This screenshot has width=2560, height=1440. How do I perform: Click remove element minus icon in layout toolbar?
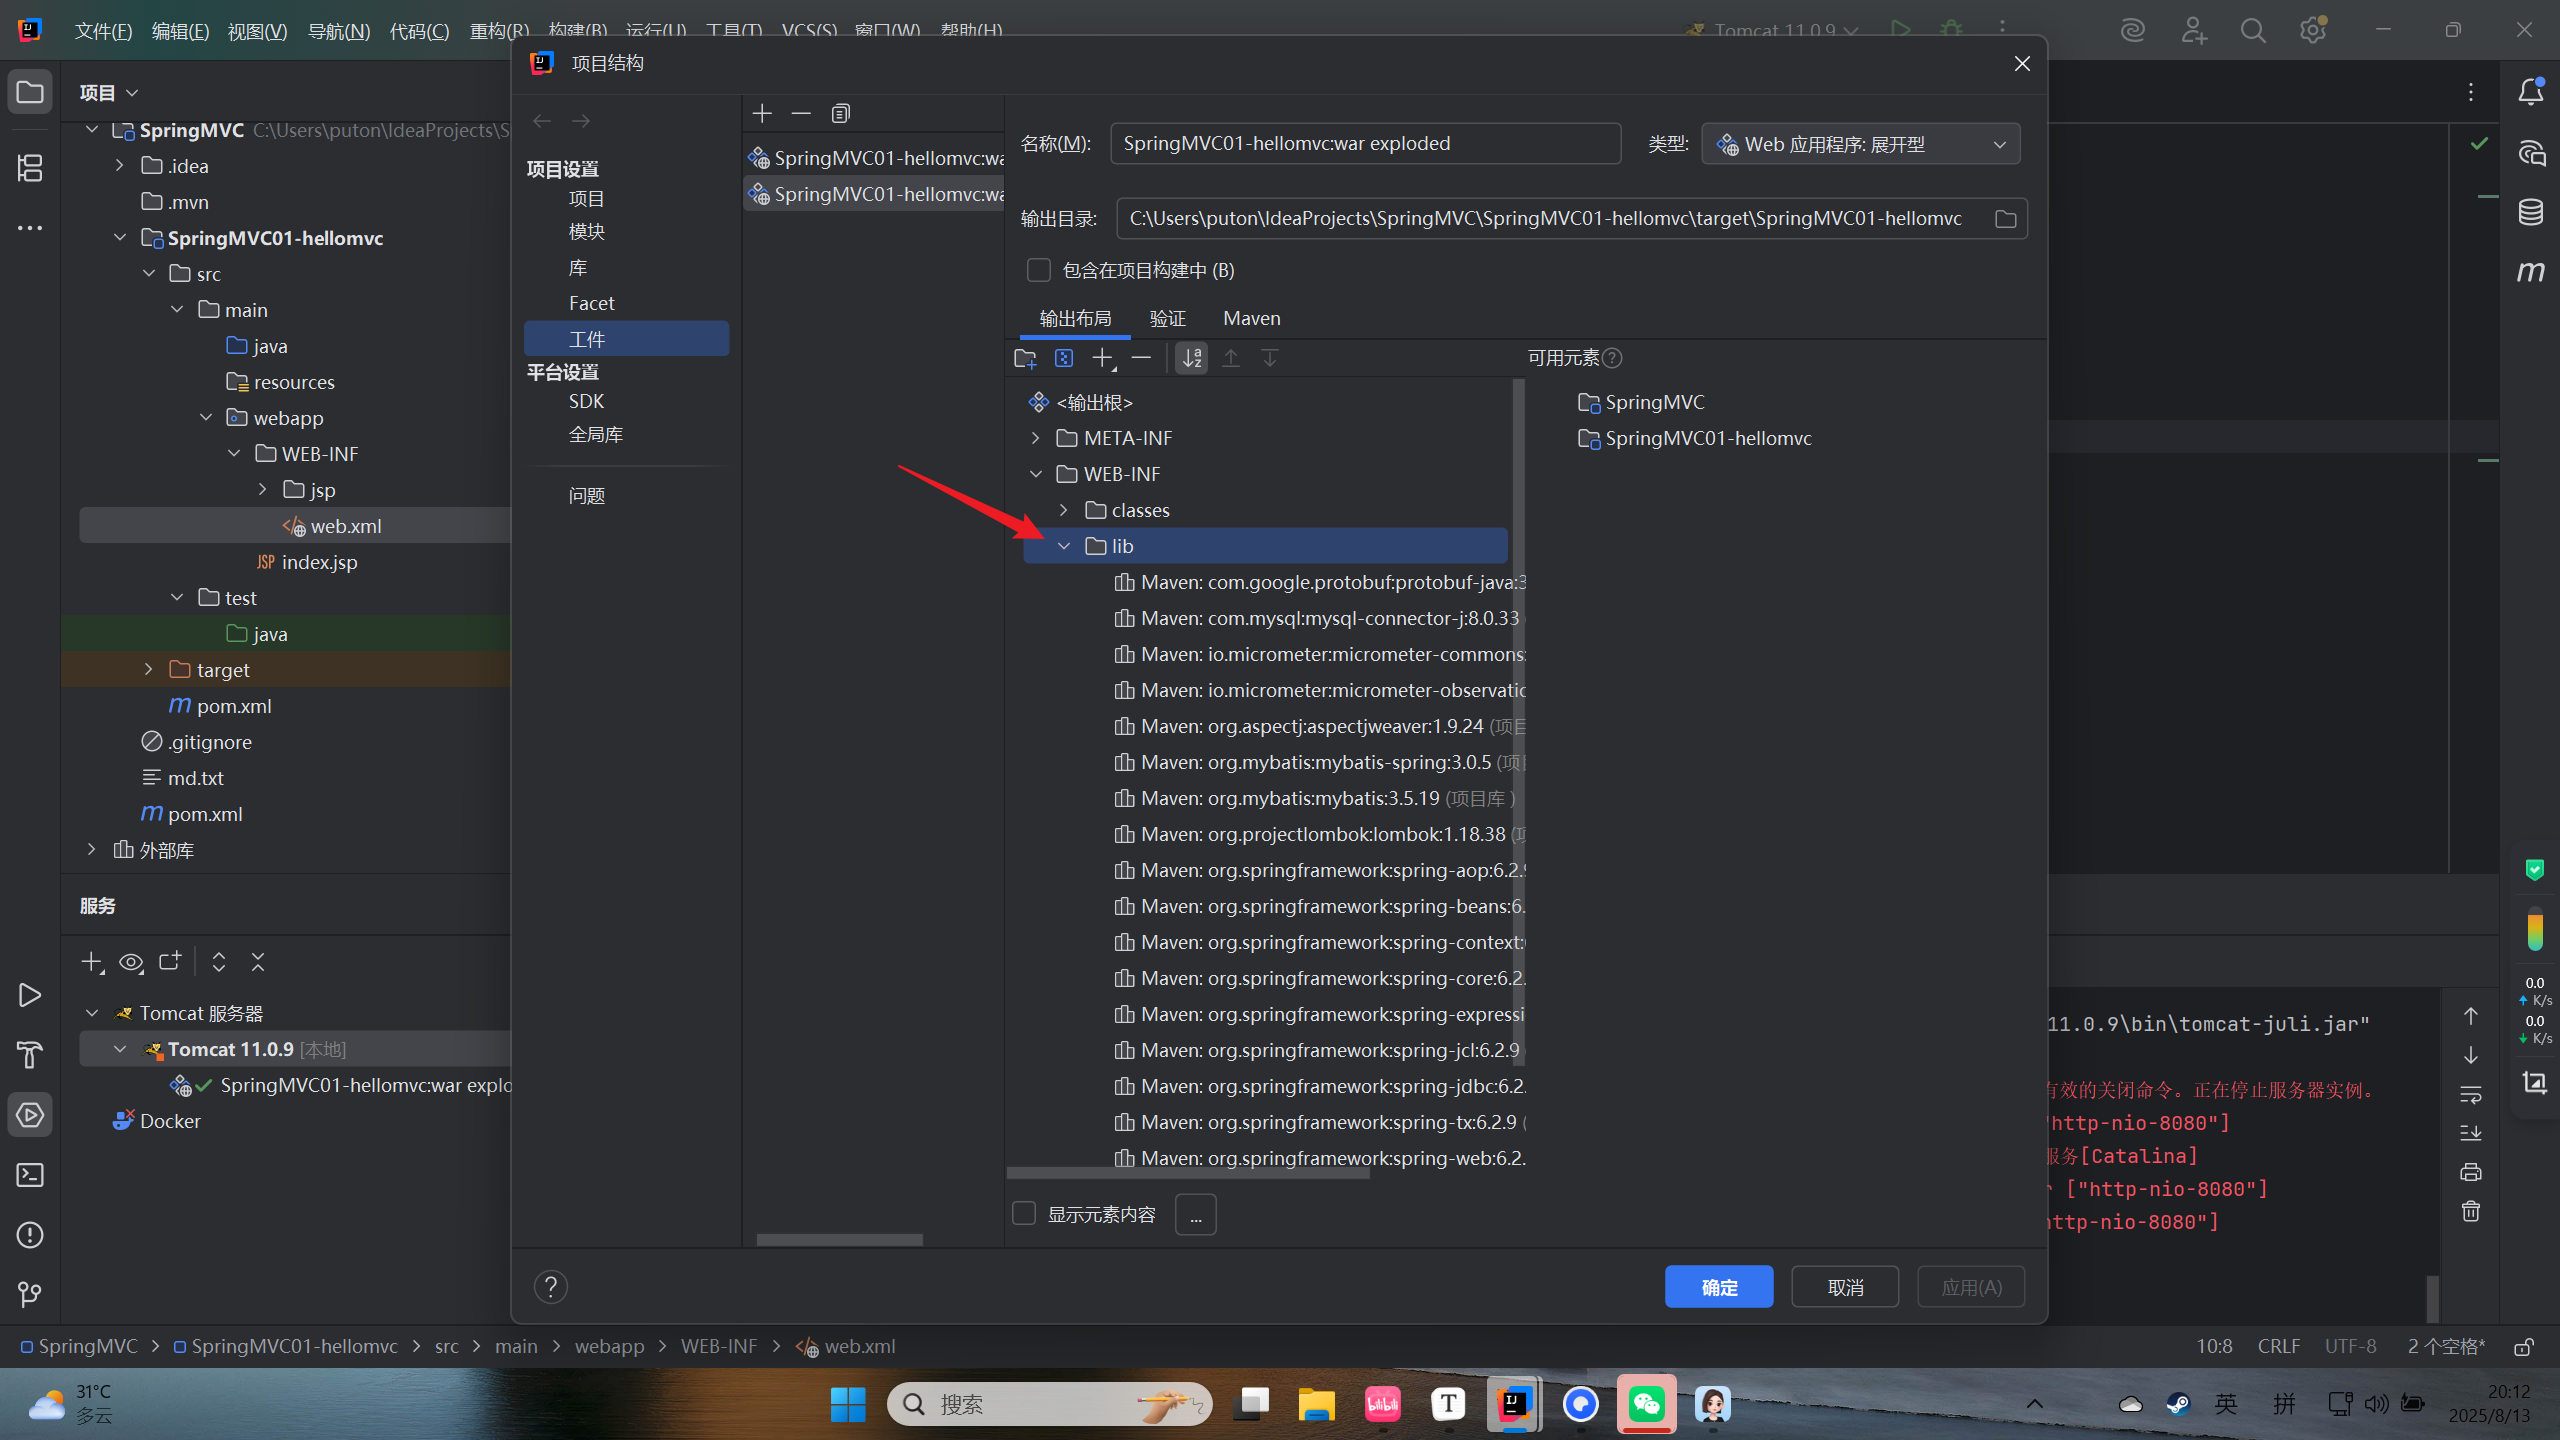[x=1141, y=358]
